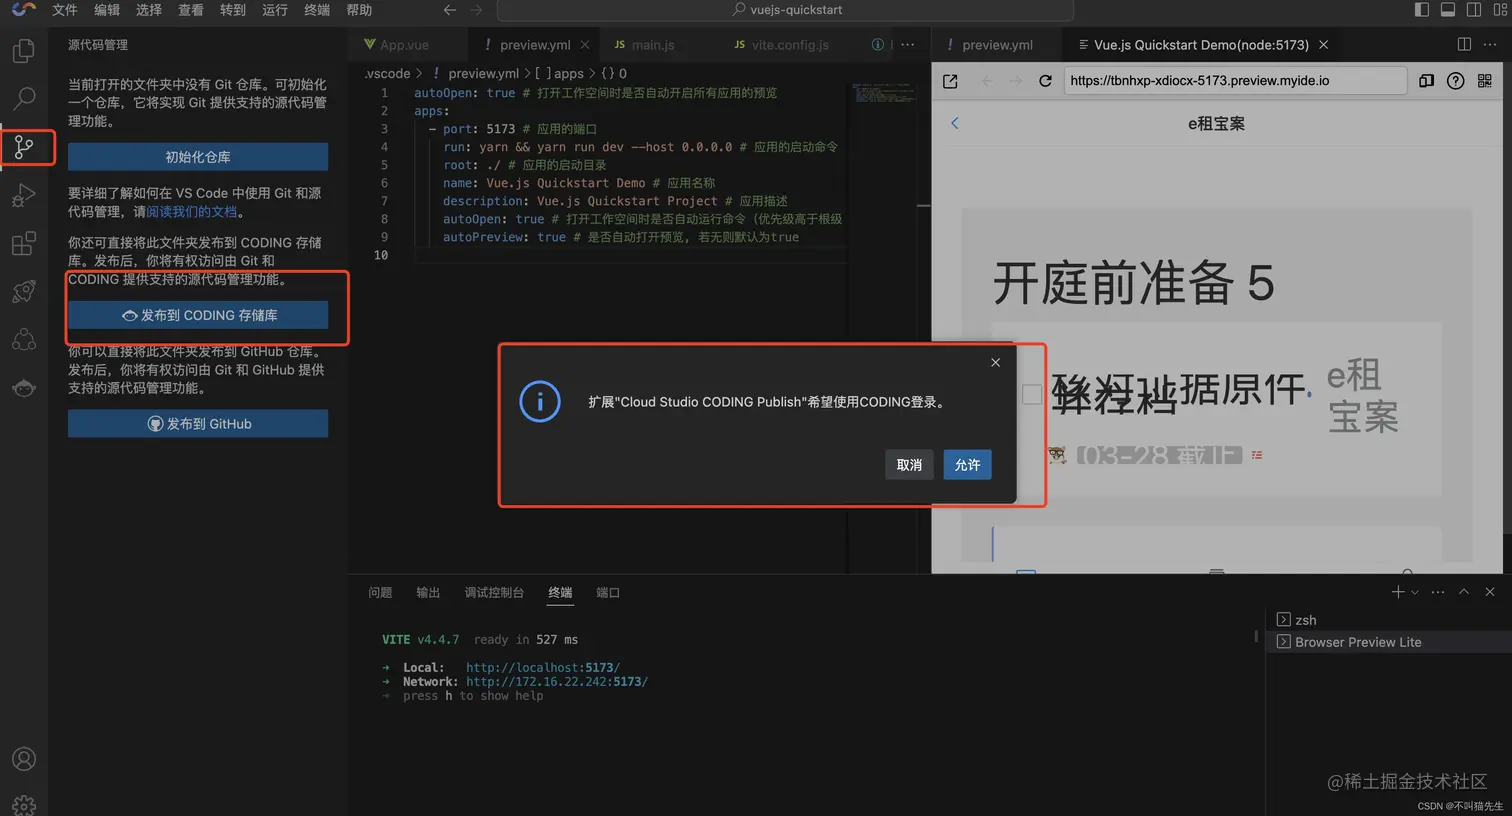This screenshot has width=1512, height=816.
Task: Click 取消 in the login dialog
Action: point(909,465)
